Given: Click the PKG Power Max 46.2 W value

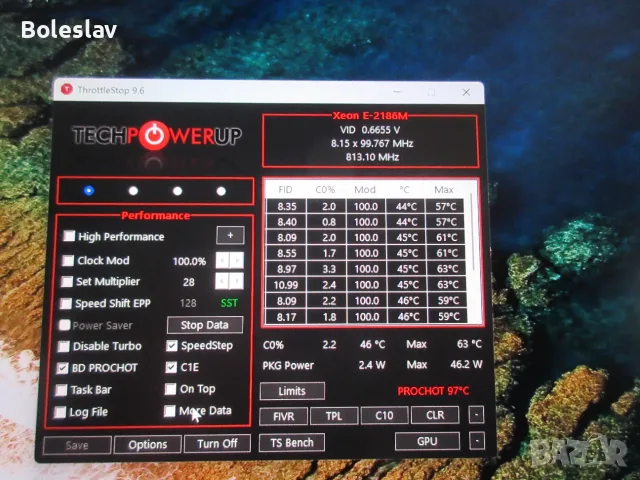Looking at the screenshot, I should (466, 364).
